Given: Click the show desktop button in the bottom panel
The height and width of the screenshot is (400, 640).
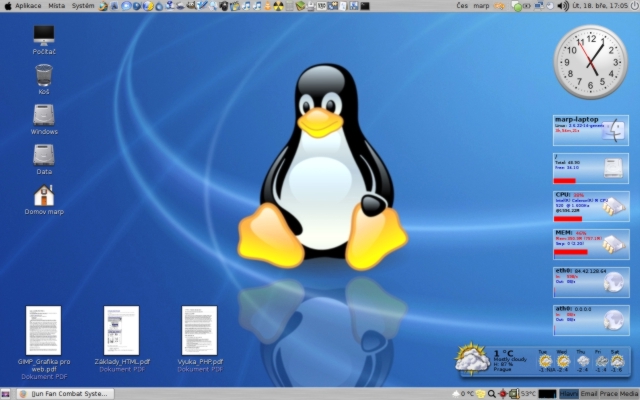Looking at the screenshot, I should (6, 394).
